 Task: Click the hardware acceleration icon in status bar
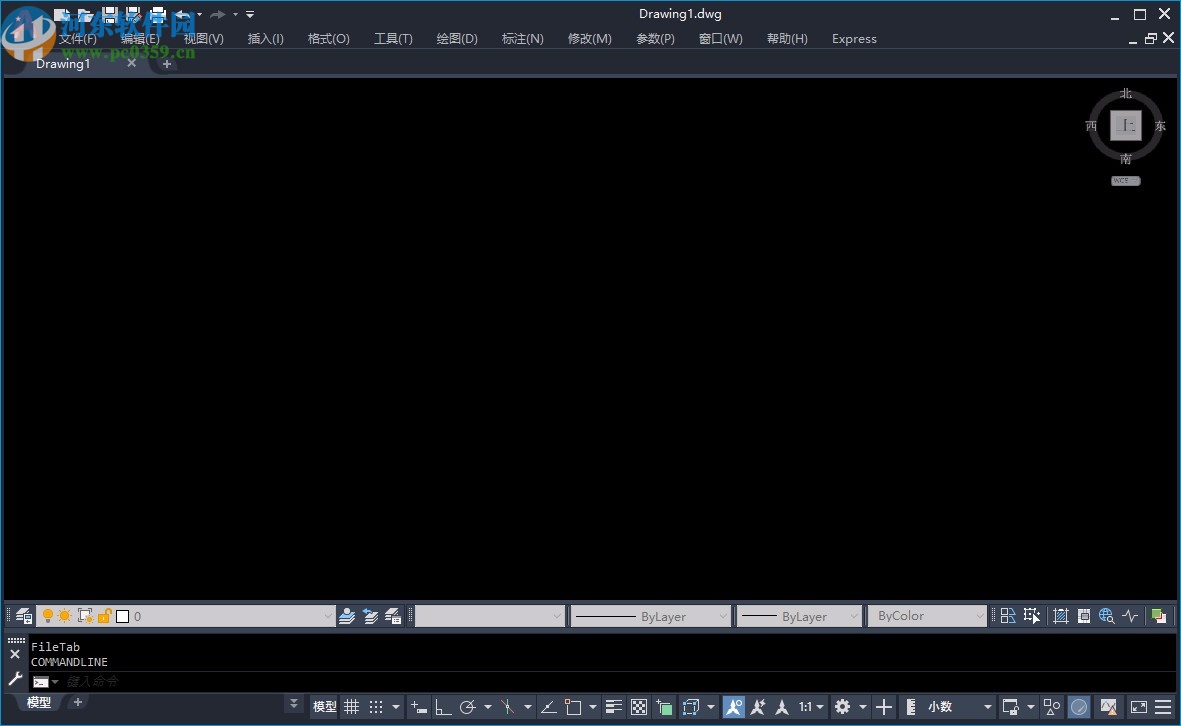(x=1079, y=707)
